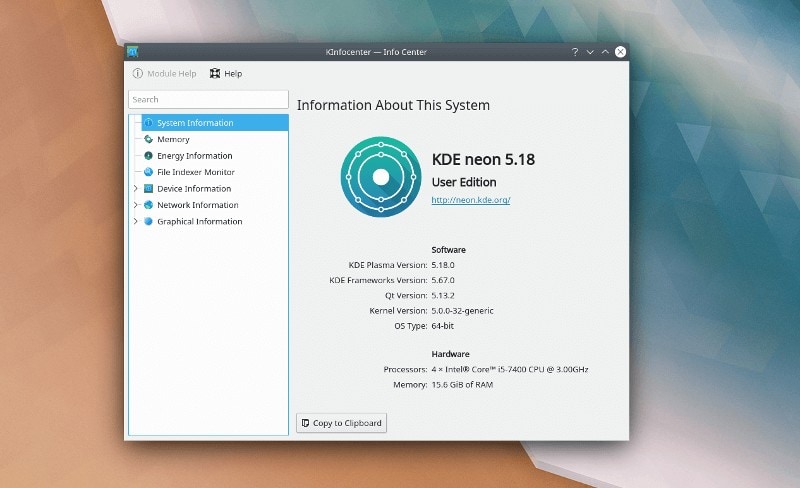The height and width of the screenshot is (488, 800).
Task: Click the Kernel Version value 5.0.0-32-generic
Action: (x=462, y=310)
